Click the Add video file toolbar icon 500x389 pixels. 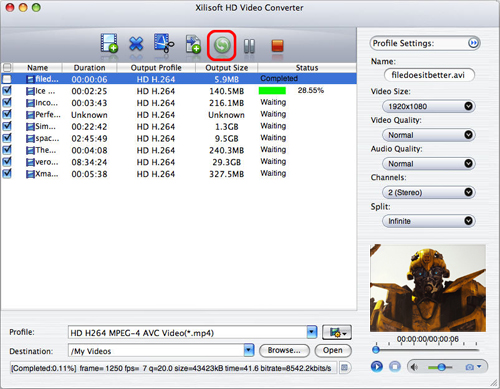pos(109,43)
